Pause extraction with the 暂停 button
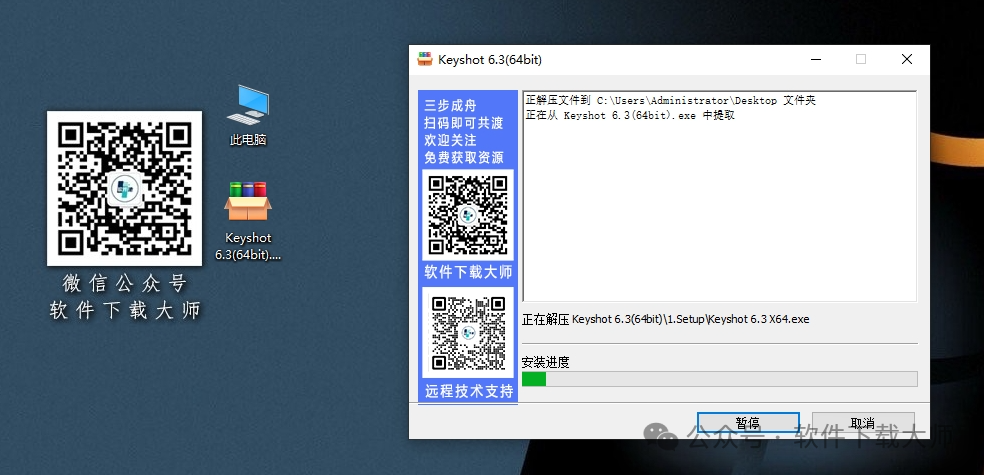Viewport: 984px width, 475px height. point(747,422)
